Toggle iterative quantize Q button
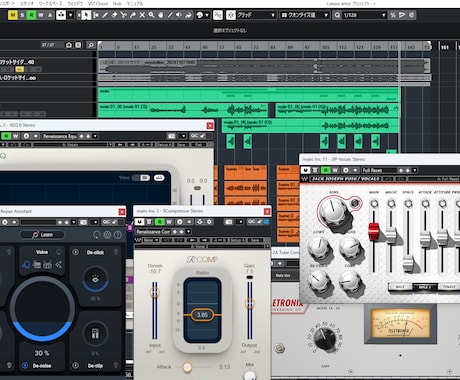 click(x=337, y=15)
